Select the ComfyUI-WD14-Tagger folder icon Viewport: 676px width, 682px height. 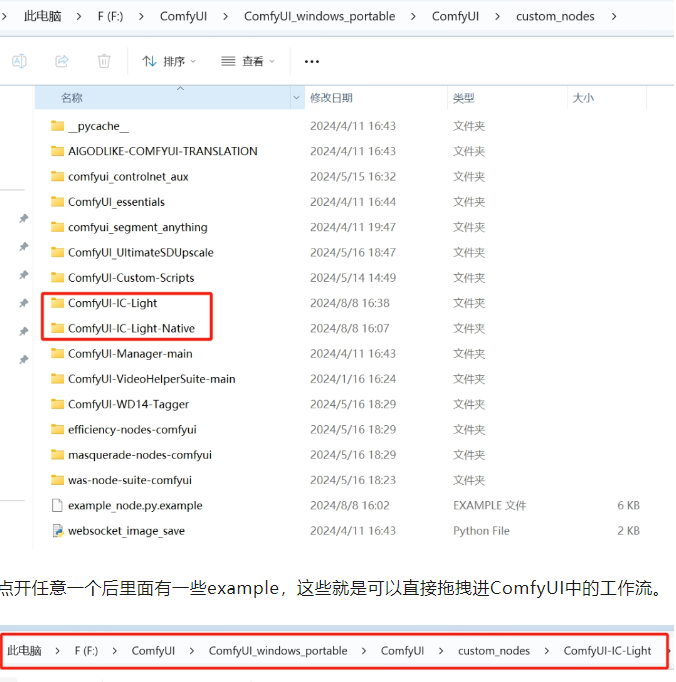click(x=57, y=404)
